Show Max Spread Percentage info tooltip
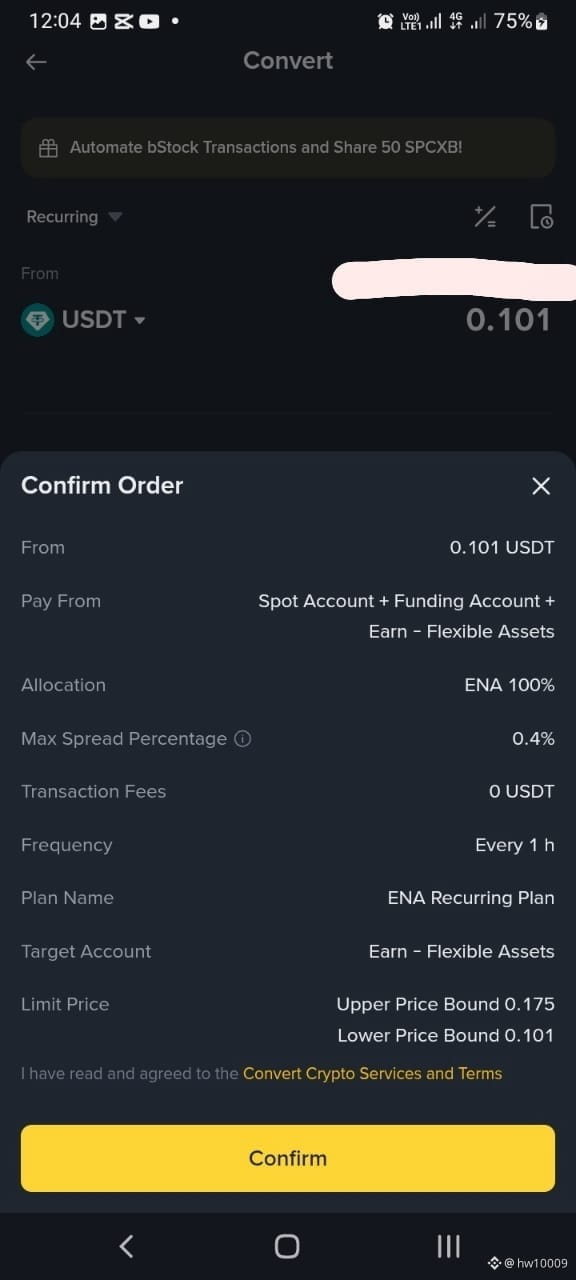Screen dimensions: 576x1280 coord(242,739)
